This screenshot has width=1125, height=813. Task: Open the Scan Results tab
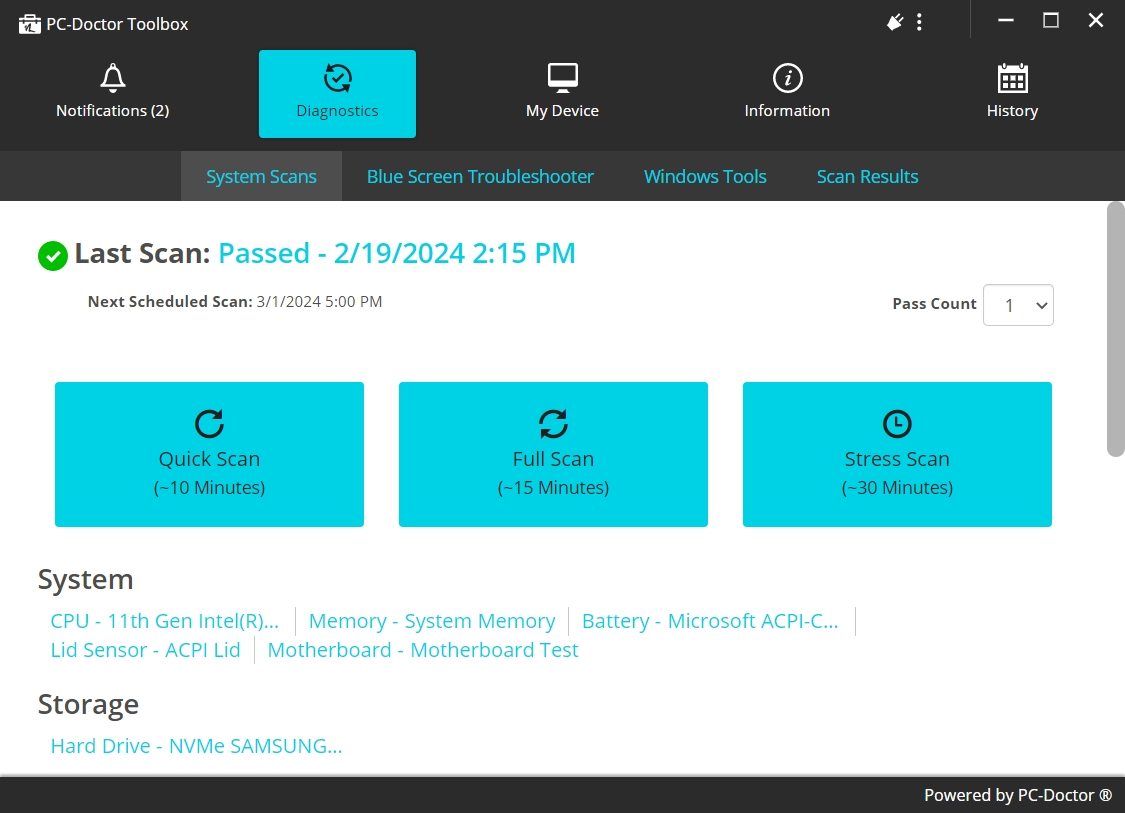[867, 176]
